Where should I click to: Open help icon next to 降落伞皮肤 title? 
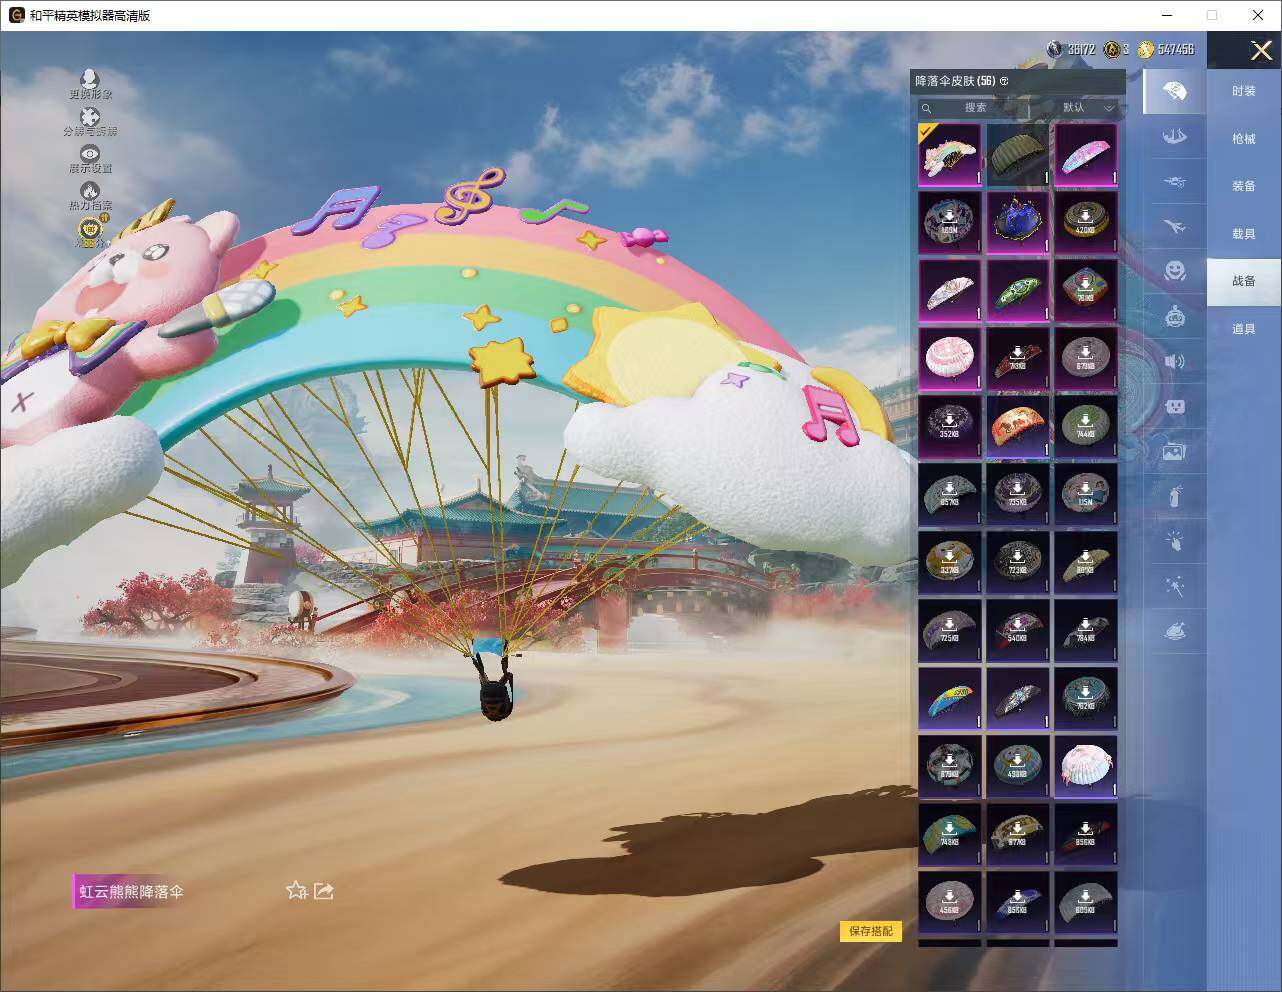(x=1004, y=81)
